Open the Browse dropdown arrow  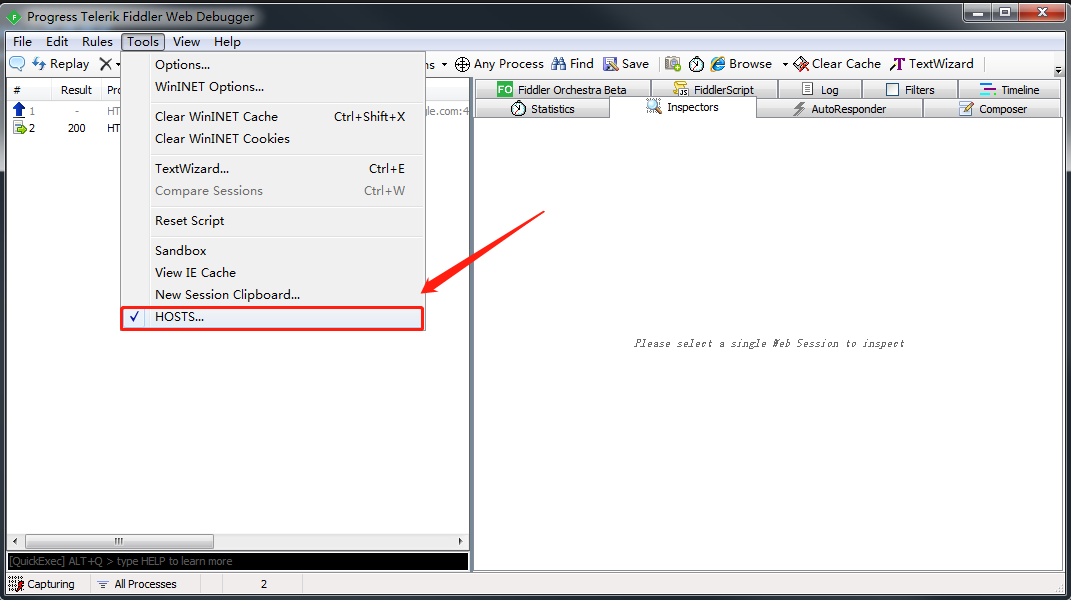coord(785,64)
